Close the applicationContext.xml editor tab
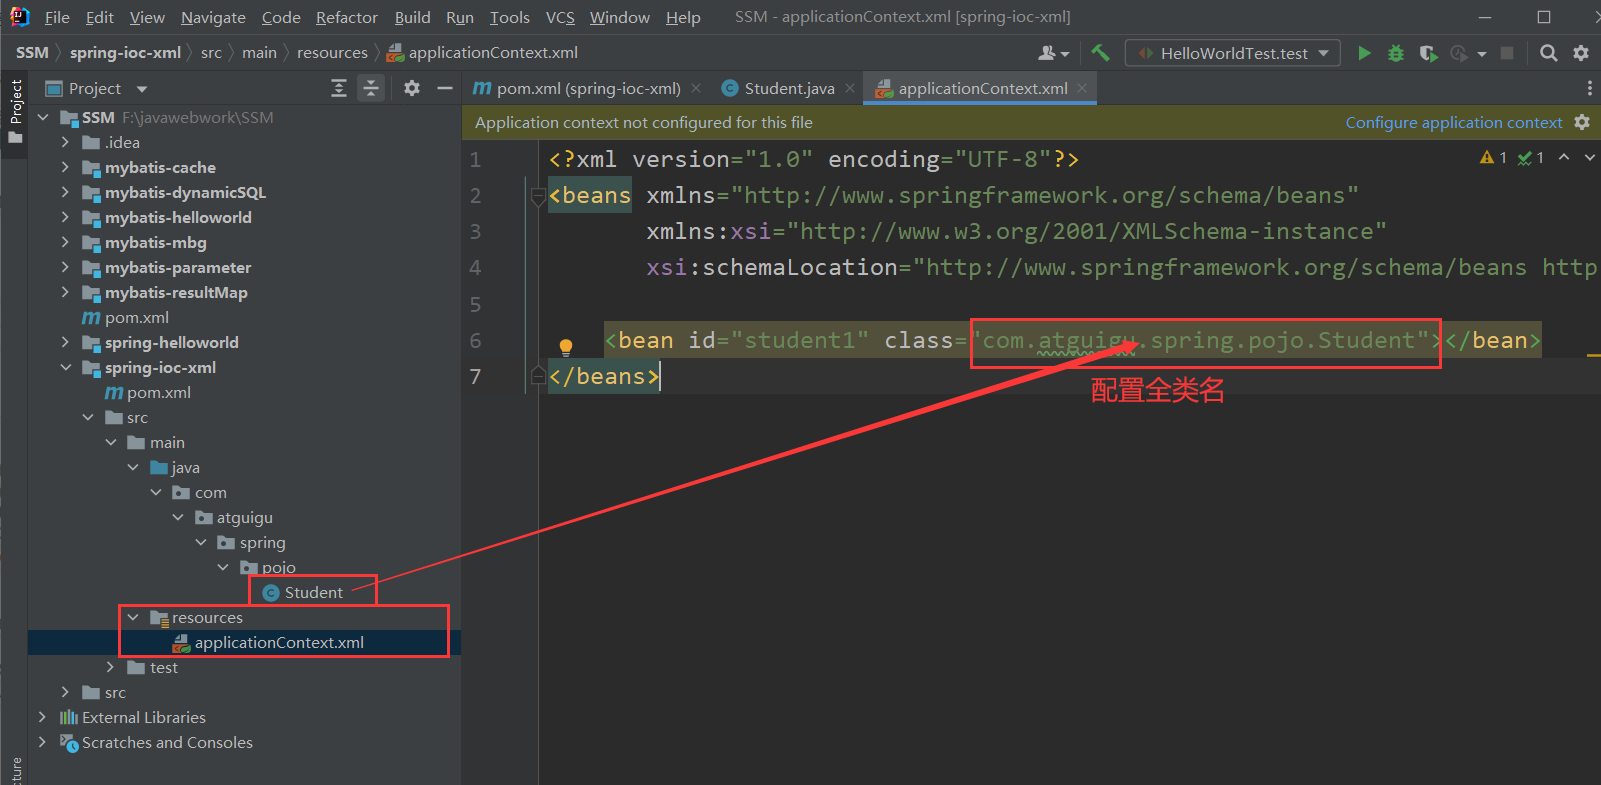 coord(1082,88)
